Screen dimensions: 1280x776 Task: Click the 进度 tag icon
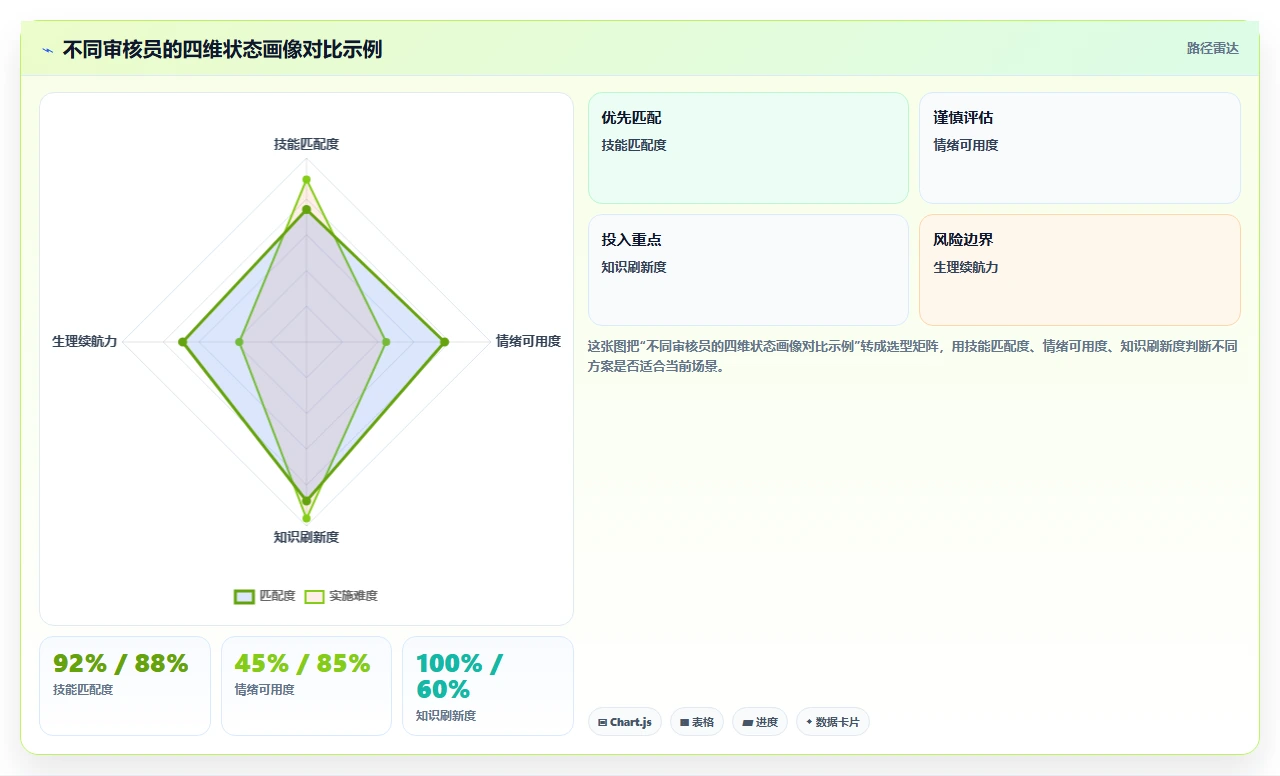(747, 722)
